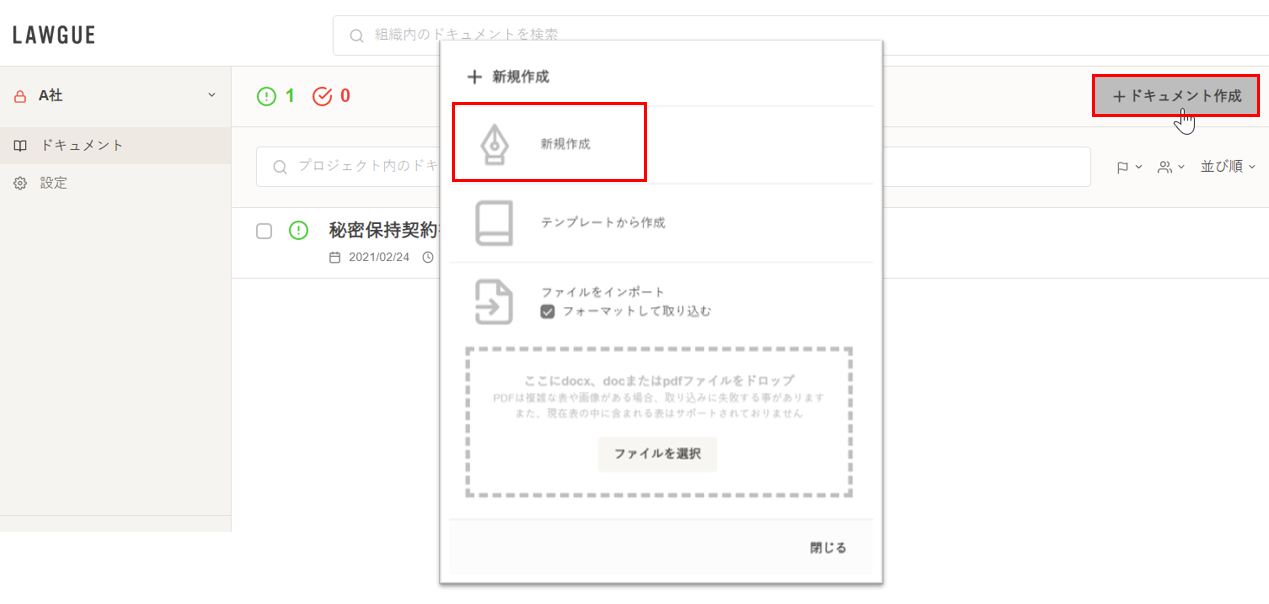Open the flag filter dropdown
The width and height of the screenshot is (1269, 604).
click(x=1129, y=167)
